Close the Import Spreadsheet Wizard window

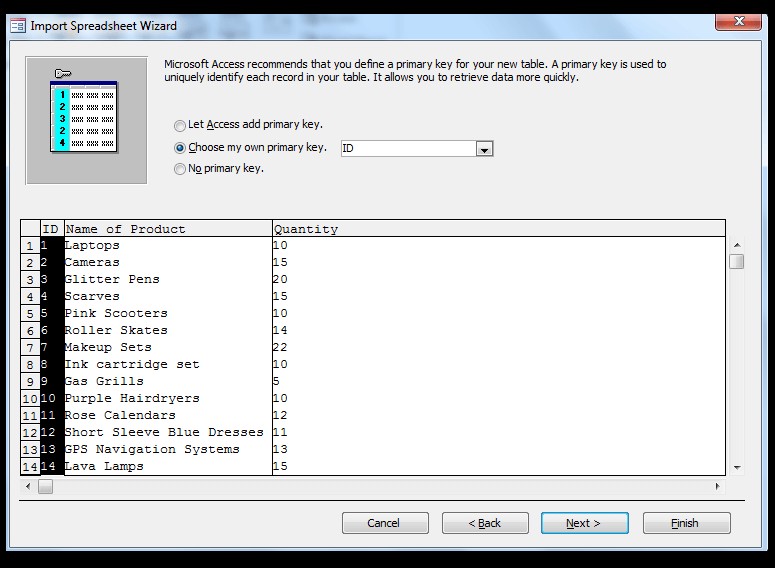click(738, 21)
